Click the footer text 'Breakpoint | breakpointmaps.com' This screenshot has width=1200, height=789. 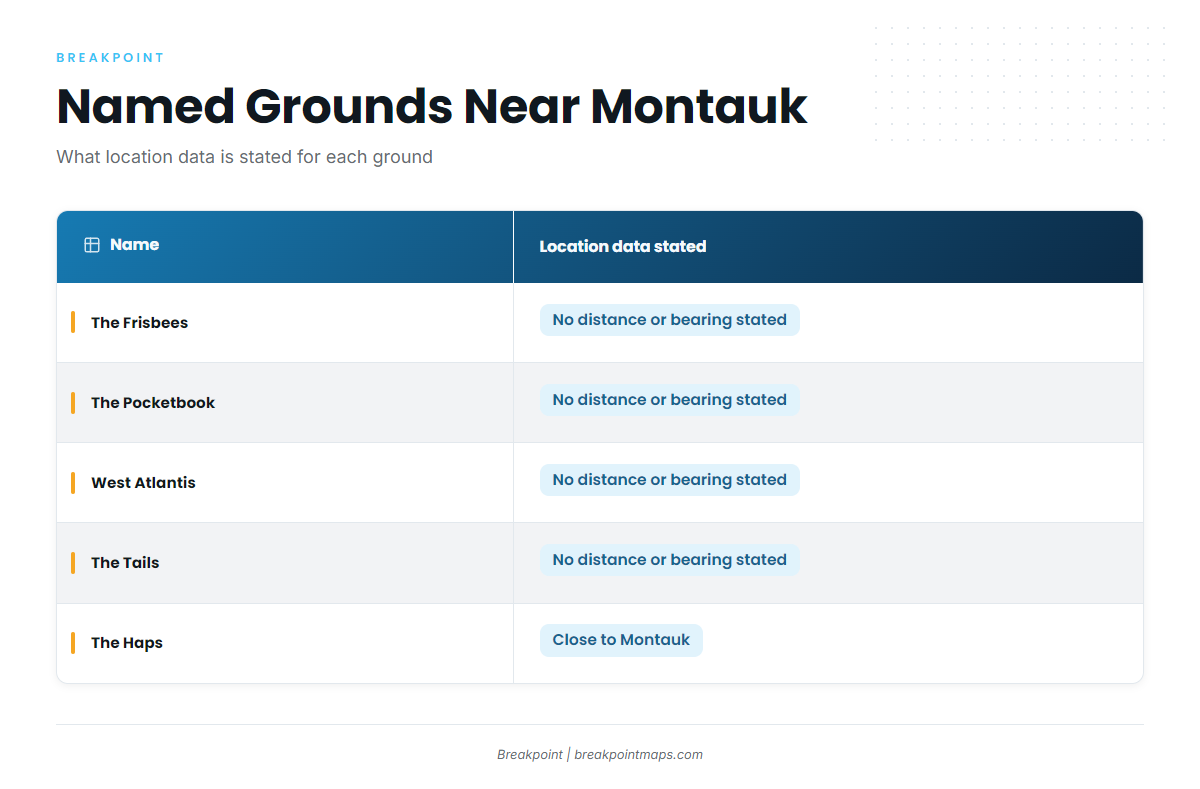600,755
